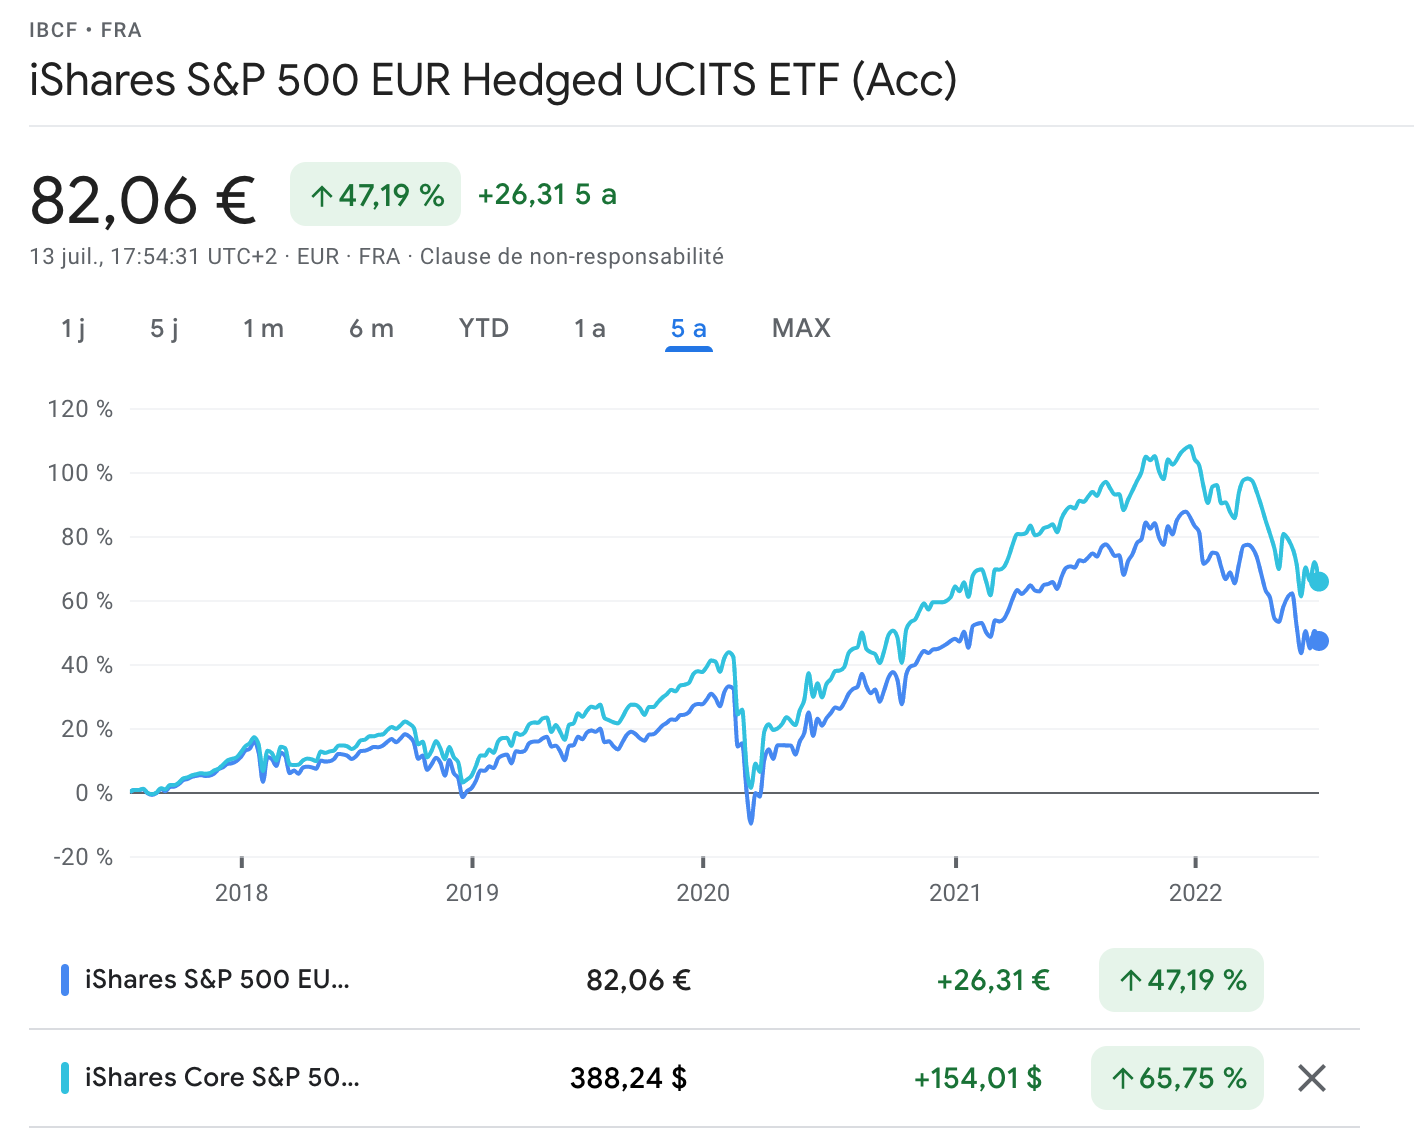This screenshot has width=1414, height=1146.
Task: Click the dark blue chart endpoint dot
Action: pos(1319,641)
